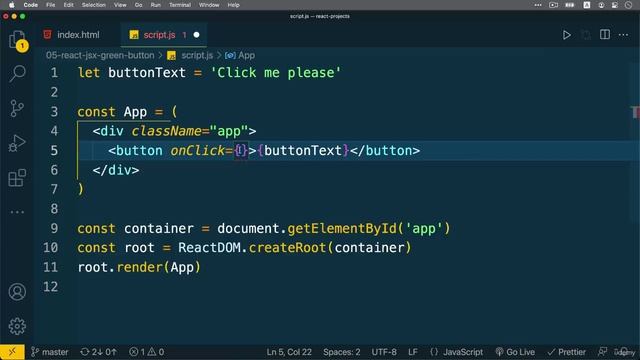Click the 'Click me please' string

coord(276,73)
